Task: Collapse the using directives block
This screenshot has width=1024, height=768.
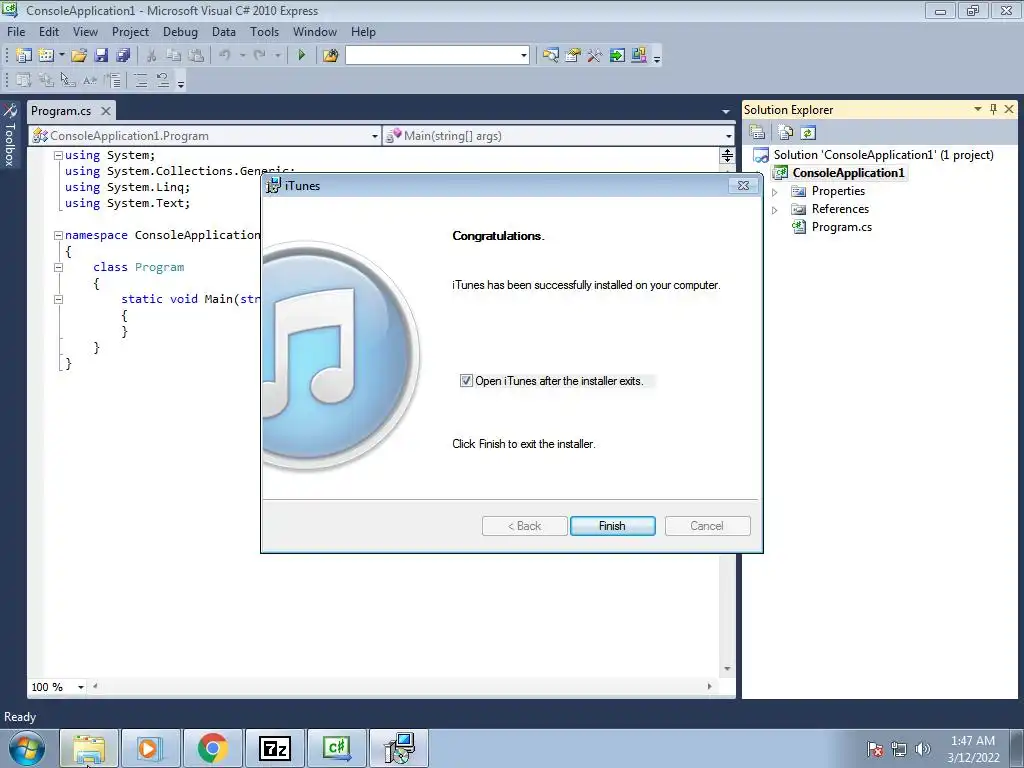Action: pyautogui.click(x=58, y=155)
